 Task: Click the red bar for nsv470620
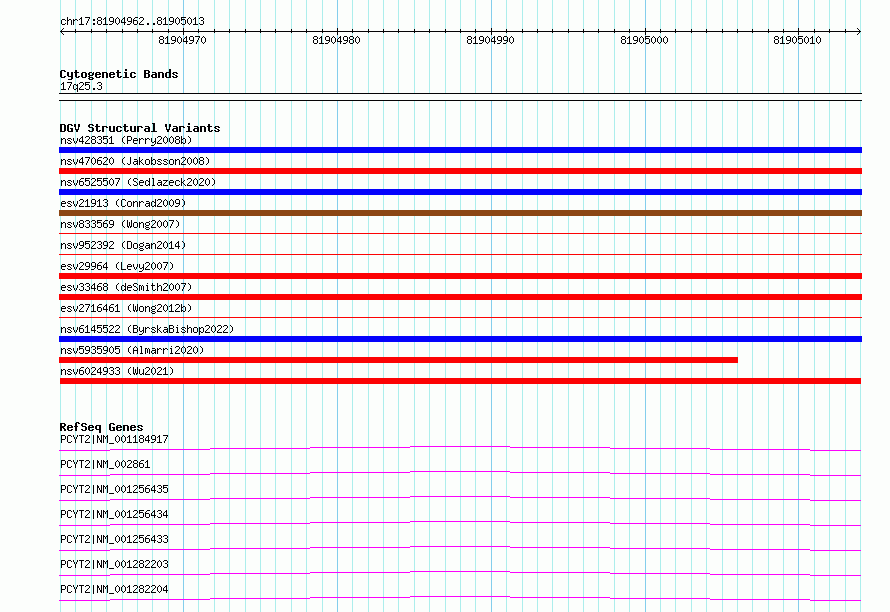tap(460, 171)
